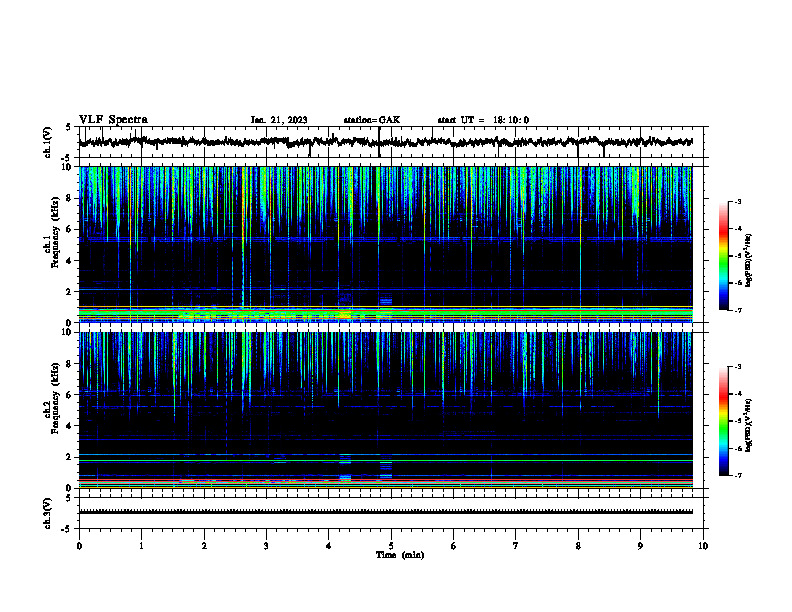Click the 9 minute tick on time axis
Image resolution: width=792 pixels, height=612 pixels.
pyautogui.click(x=640, y=546)
